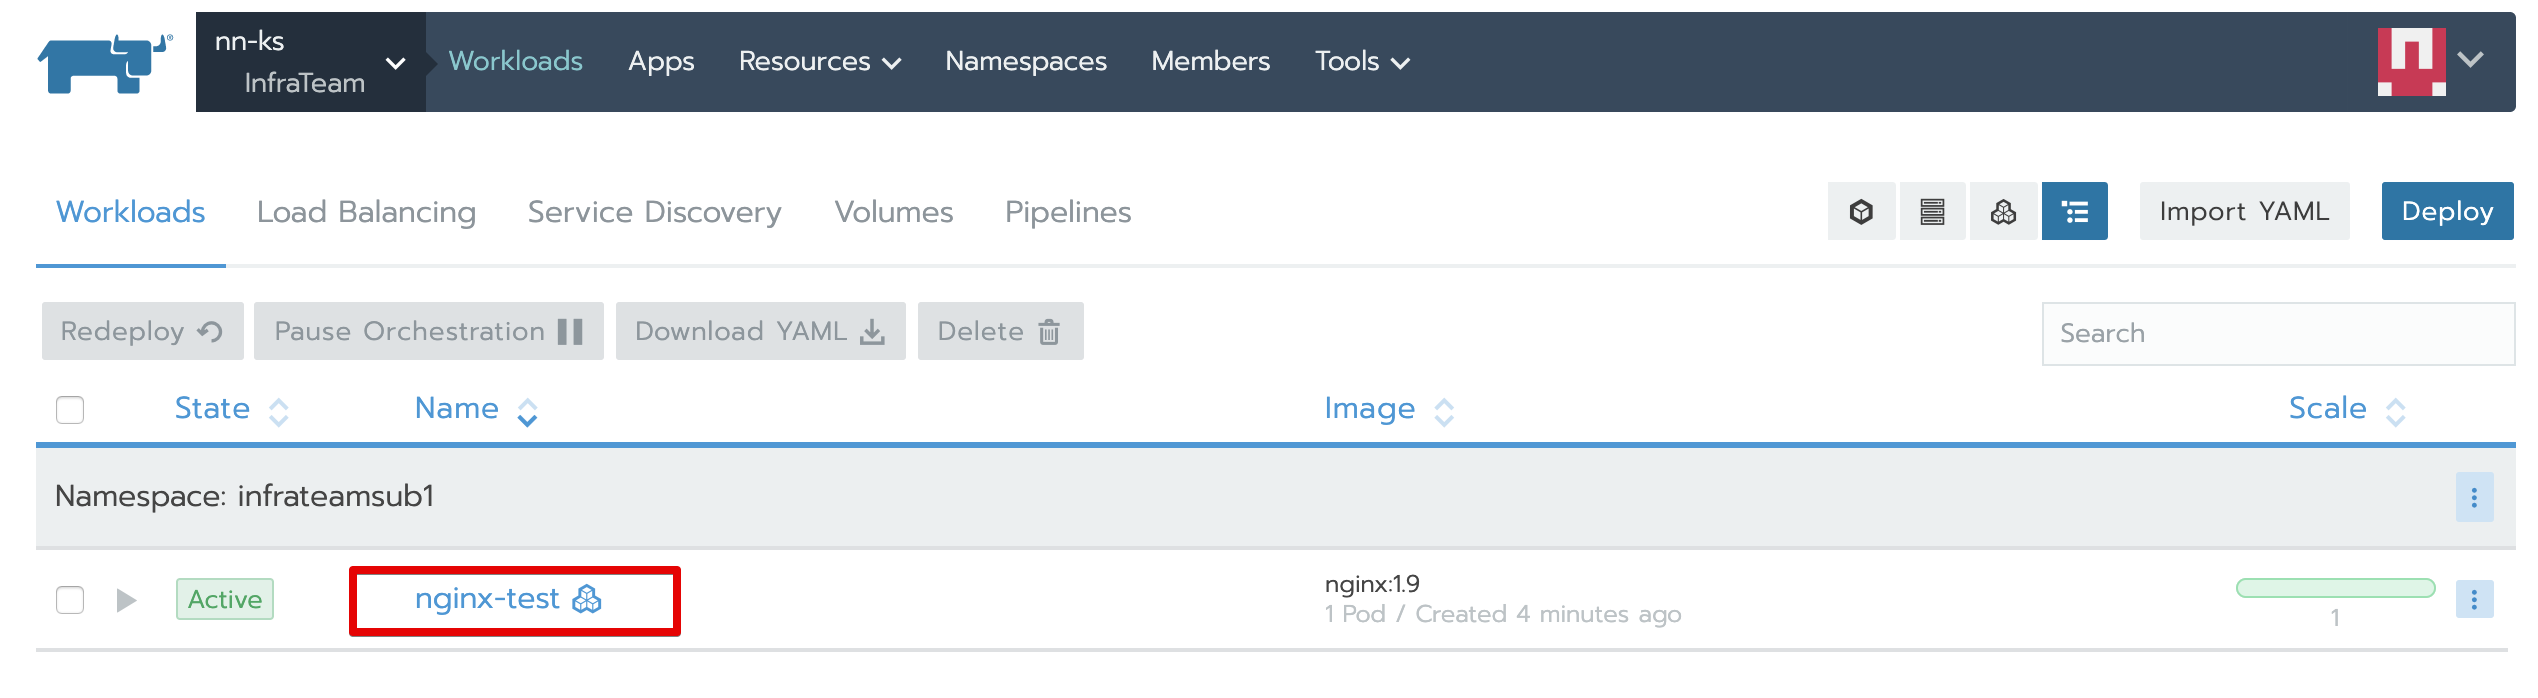Focus the Search input field
Viewport: 2538px width, 698px height.
[x=2277, y=333]
